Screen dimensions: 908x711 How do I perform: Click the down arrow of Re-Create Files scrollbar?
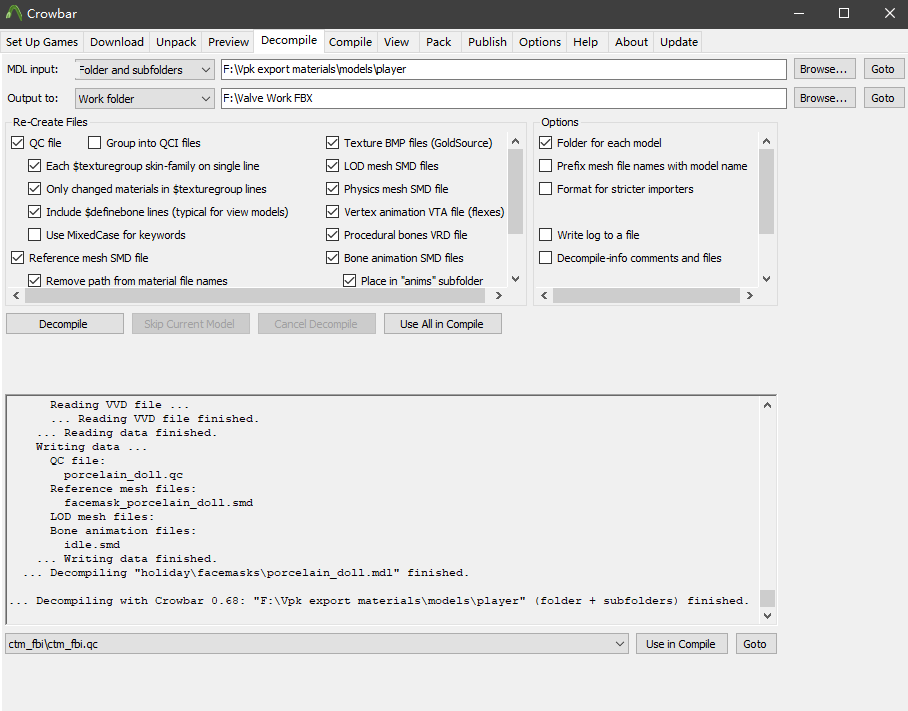(516, 279)
